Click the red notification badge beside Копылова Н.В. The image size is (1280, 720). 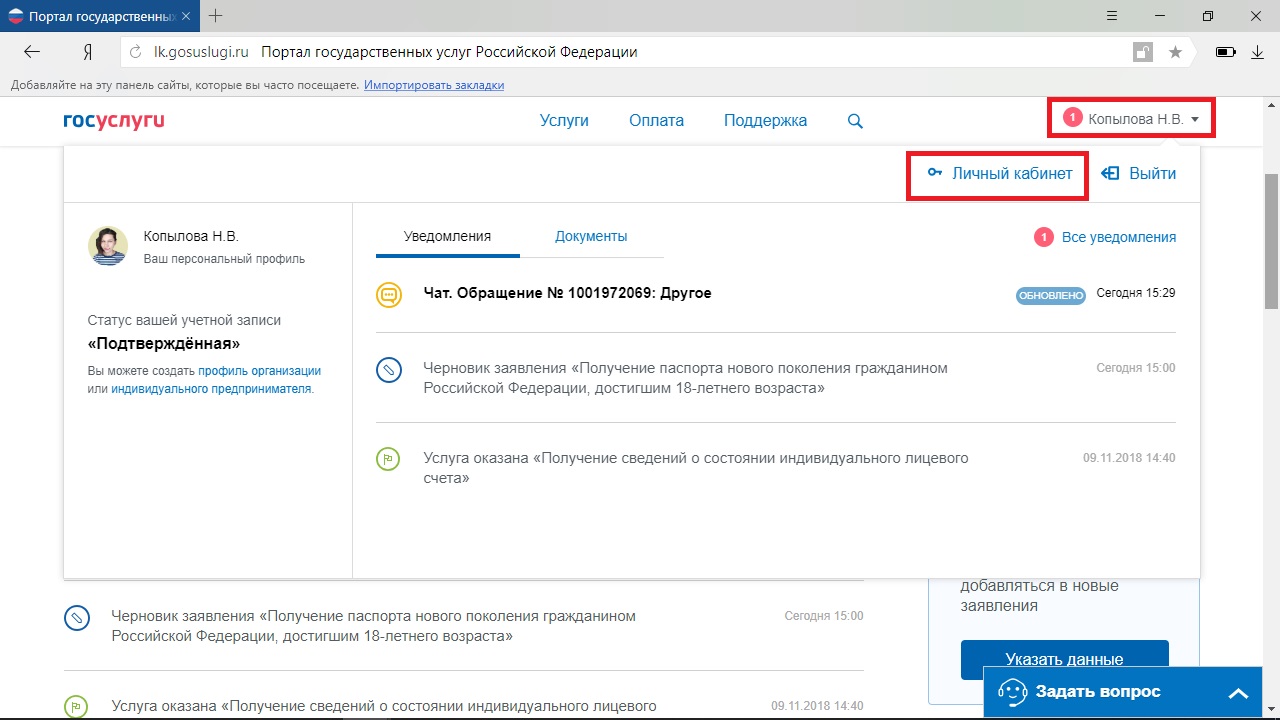click(x=1073, y=118)
